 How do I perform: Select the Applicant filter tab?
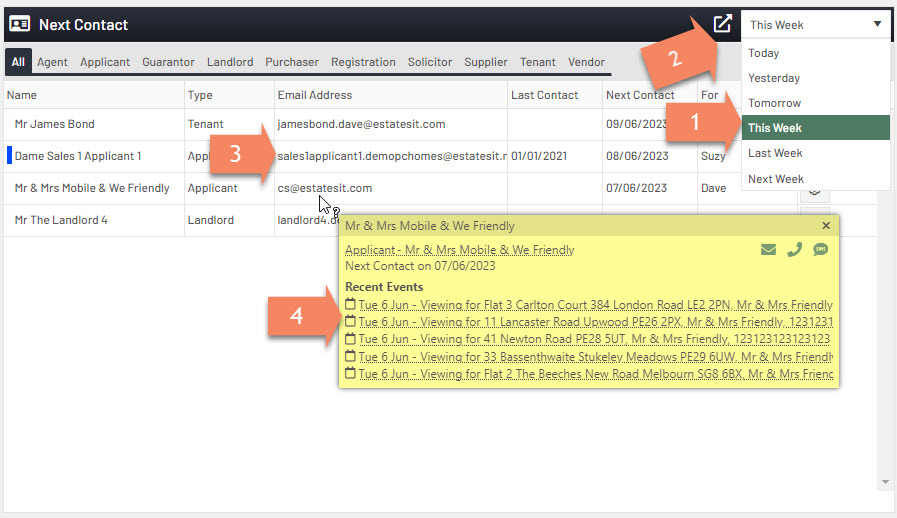pyautogui.click(x=105, y=62)
